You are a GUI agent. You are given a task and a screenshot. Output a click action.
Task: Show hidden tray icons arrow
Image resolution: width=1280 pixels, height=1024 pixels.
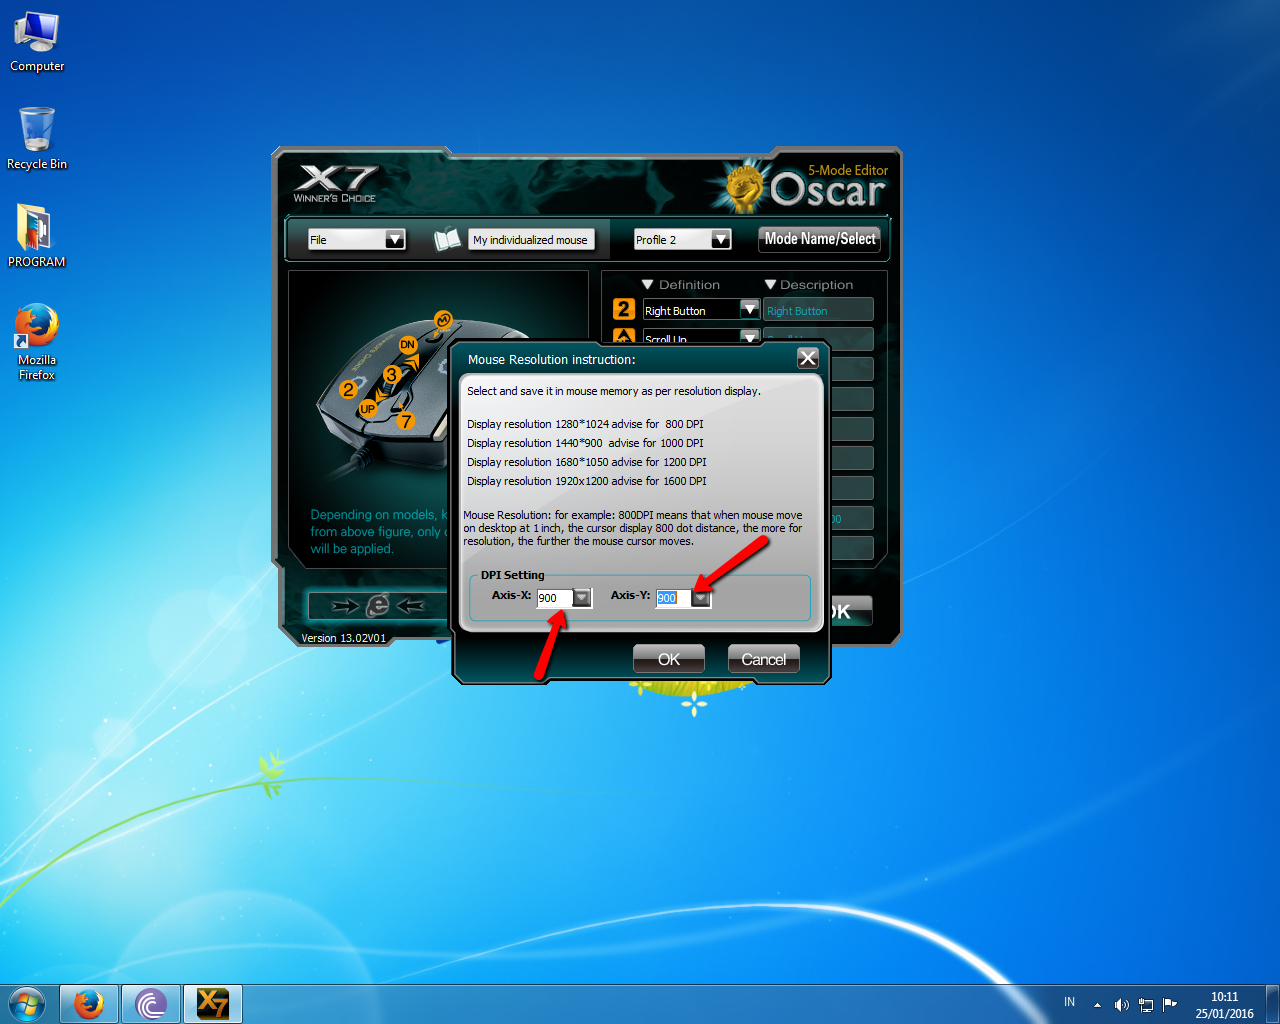pyautogui.click(x=1097, y=1005)
